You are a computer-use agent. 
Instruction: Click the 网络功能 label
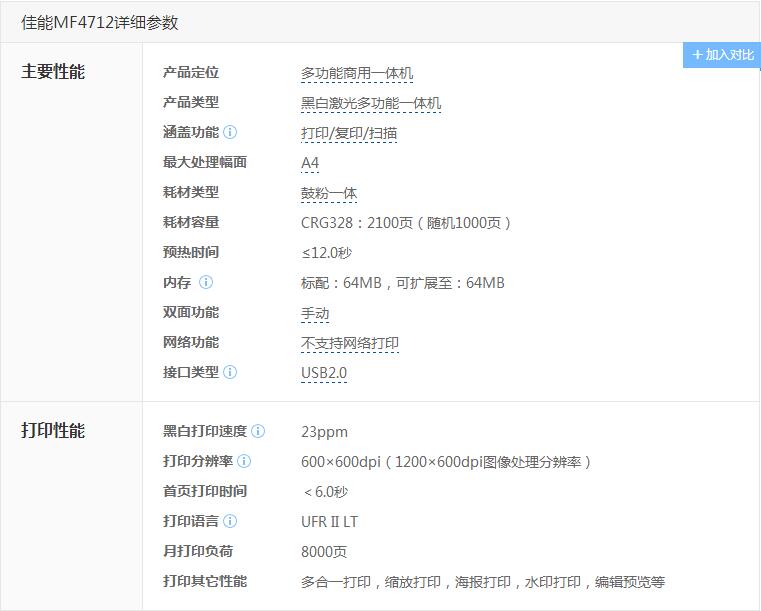click(x=191, y=342)
